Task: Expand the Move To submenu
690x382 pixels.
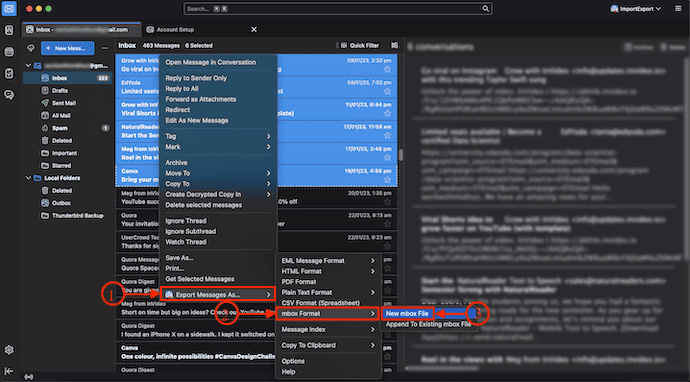Action: point(218,173)
